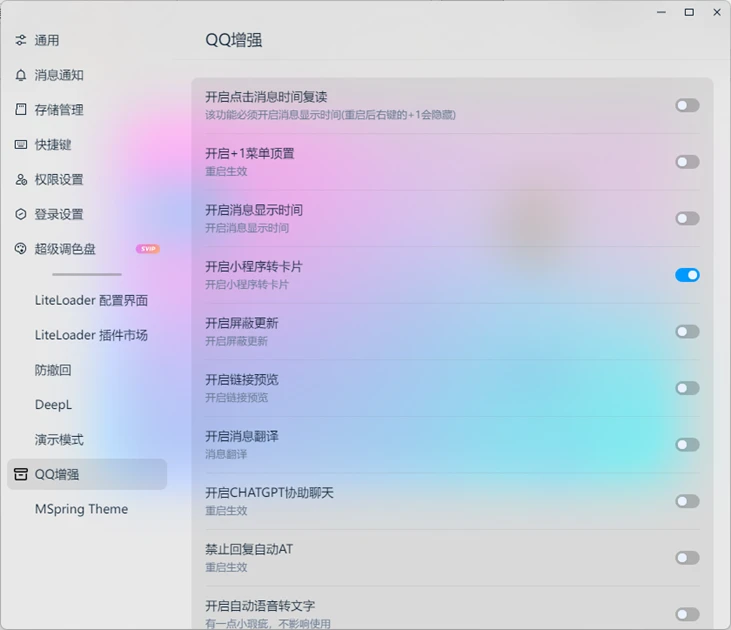Click the 开启自动语音转文字 label
Image resolution: width=731 pixels, height=630 pixels.
[x=260, y=606]
